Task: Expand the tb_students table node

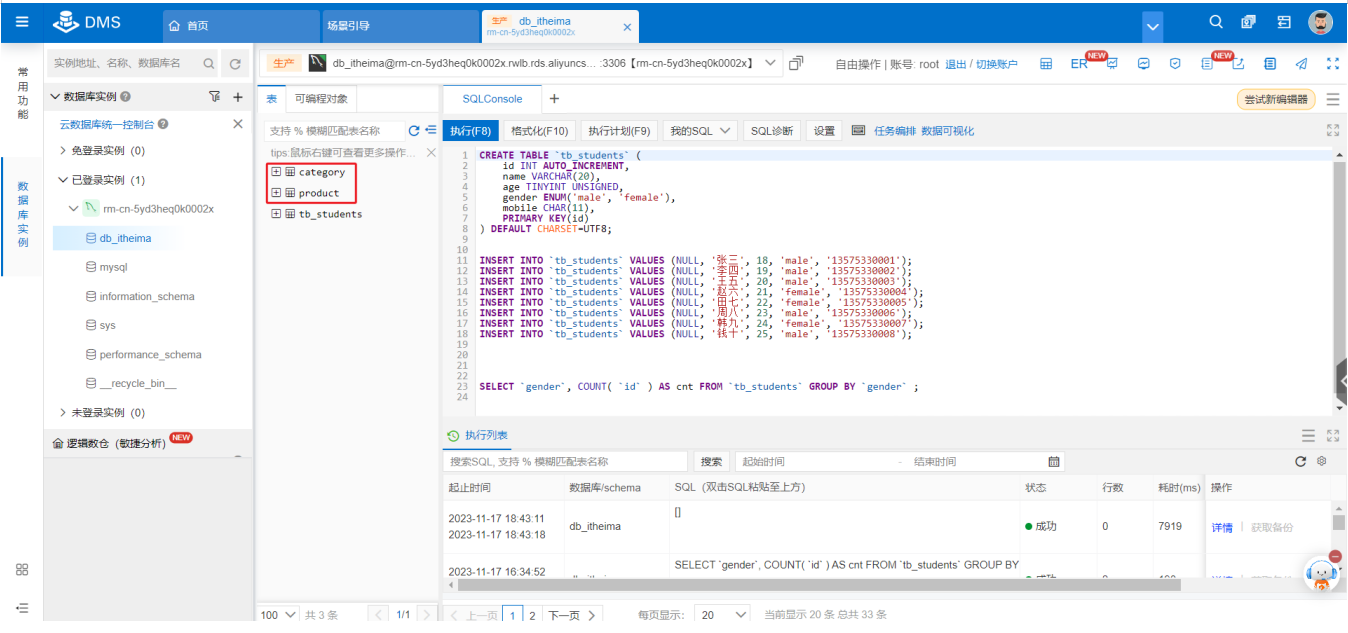Action: coord(276,214)
